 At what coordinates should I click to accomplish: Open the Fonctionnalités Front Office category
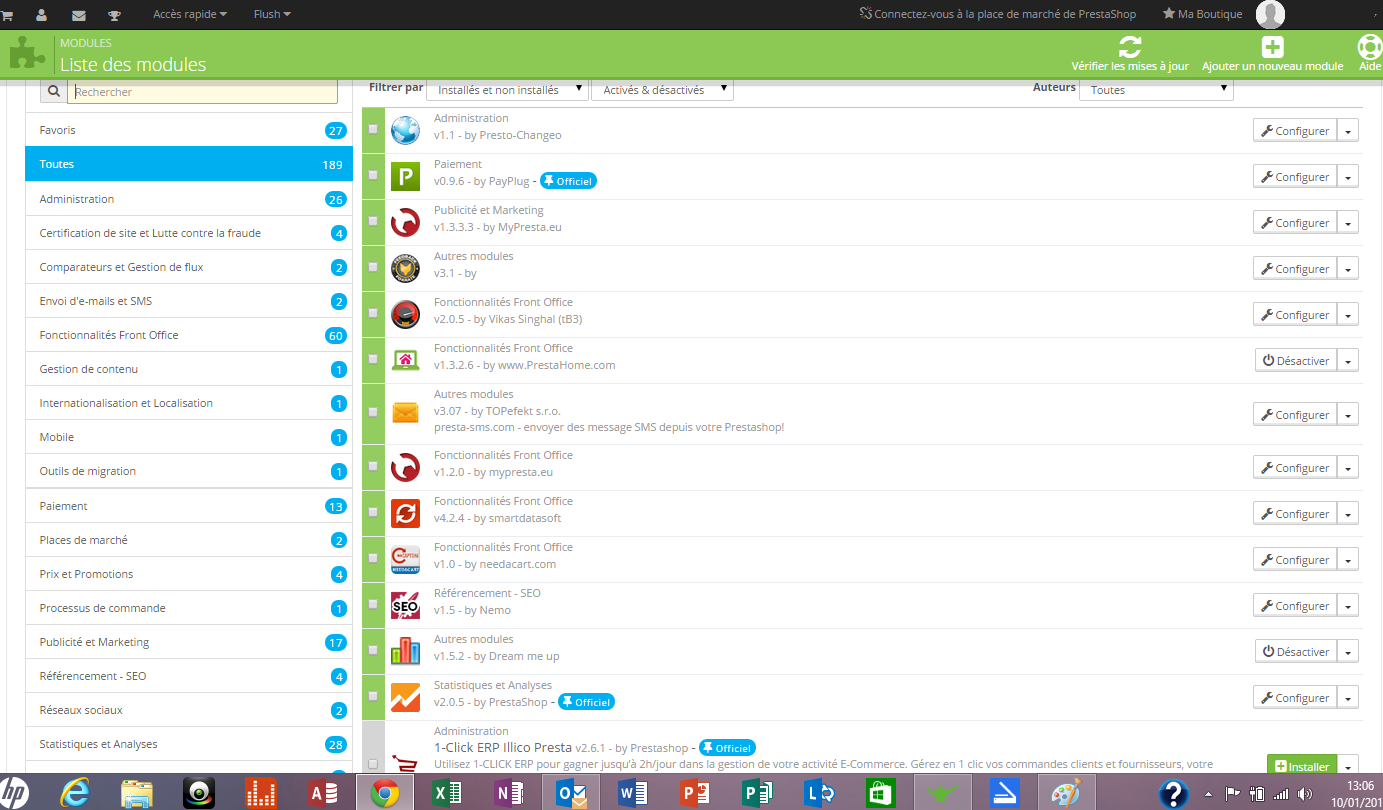(188, 335)
